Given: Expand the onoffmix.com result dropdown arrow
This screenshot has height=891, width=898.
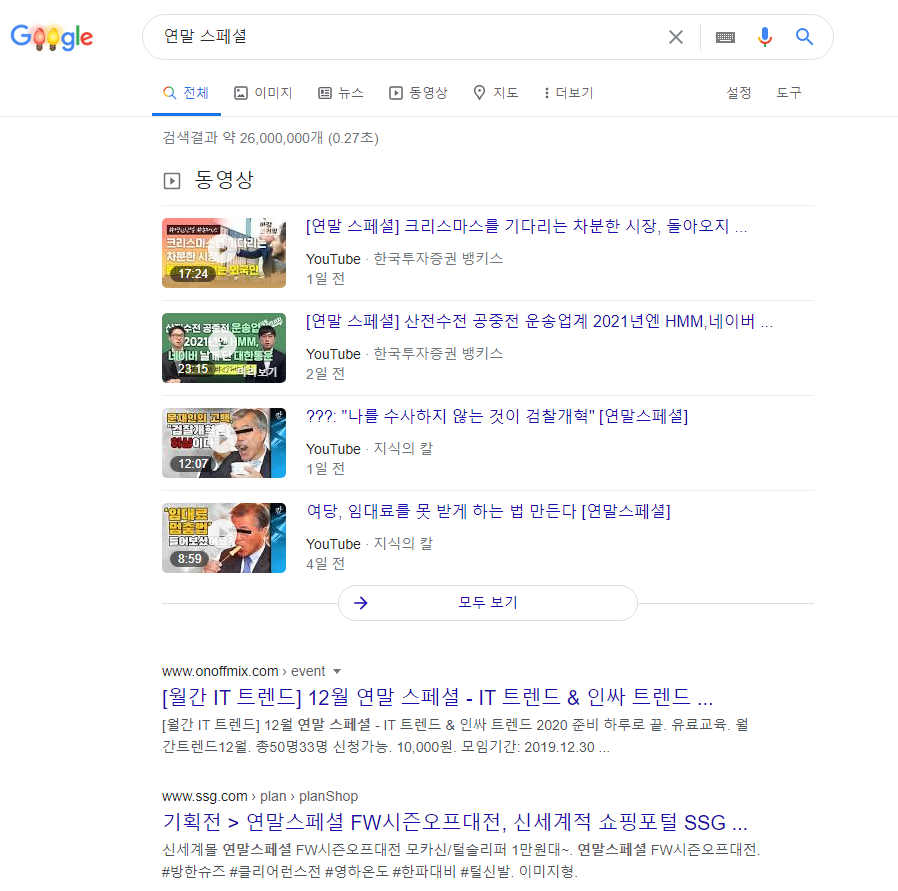Looking at the screenshot, I should tap(337, 671).
